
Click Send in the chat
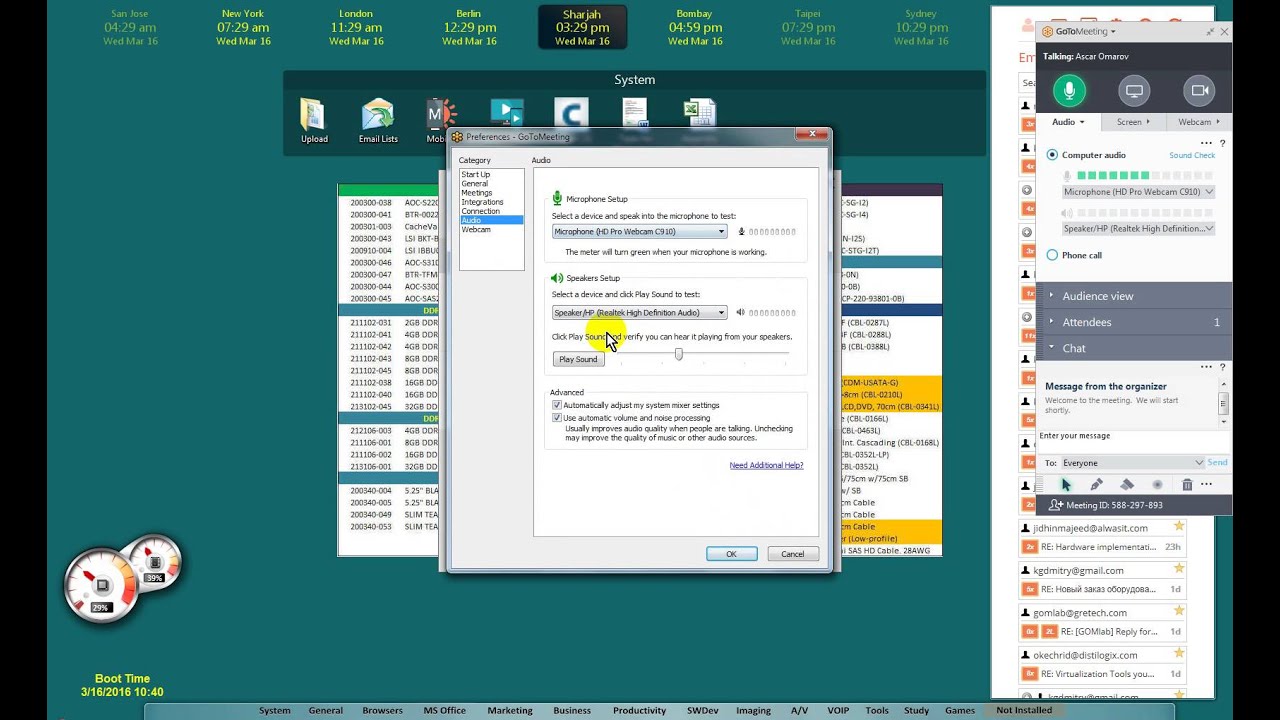(1217, 463)
